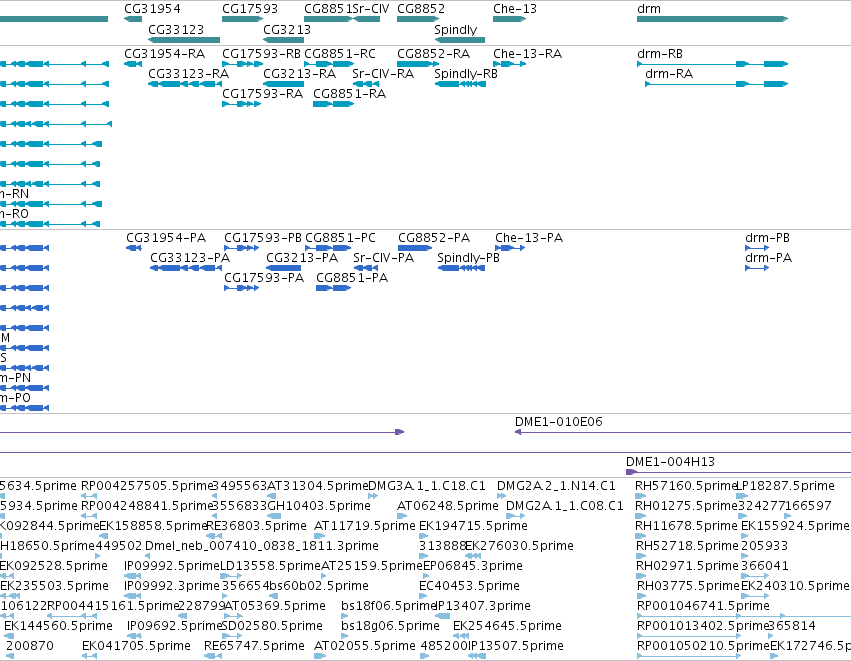Select the CG31954 gene glyph
851x661 pixels.
133,19
